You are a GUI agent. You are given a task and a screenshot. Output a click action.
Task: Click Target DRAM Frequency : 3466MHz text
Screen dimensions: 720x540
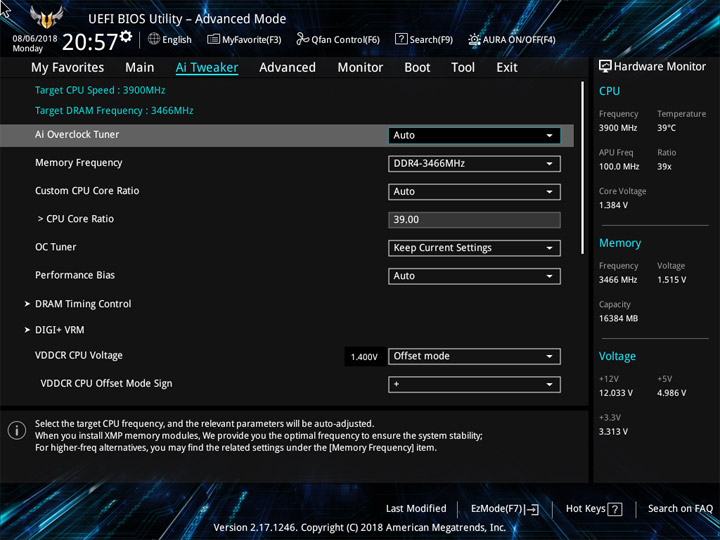click(x=114, y=111)
